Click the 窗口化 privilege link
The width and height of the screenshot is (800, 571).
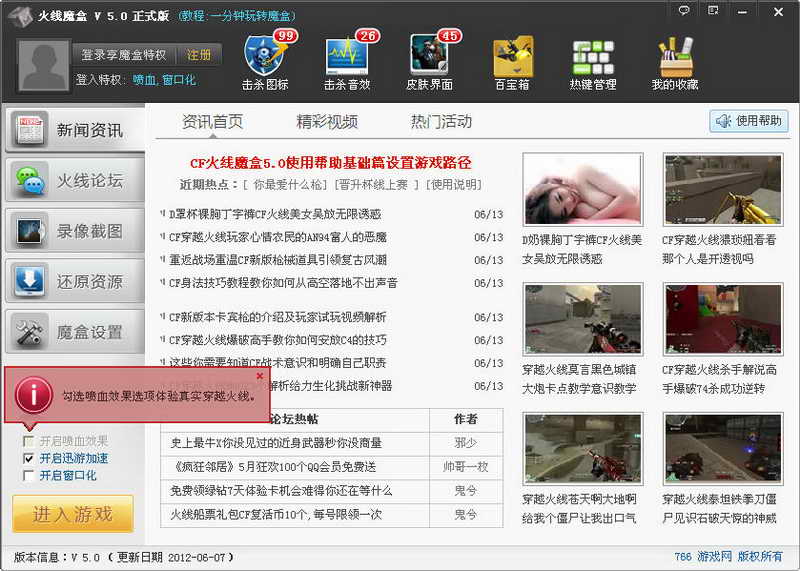coord(179,80)
